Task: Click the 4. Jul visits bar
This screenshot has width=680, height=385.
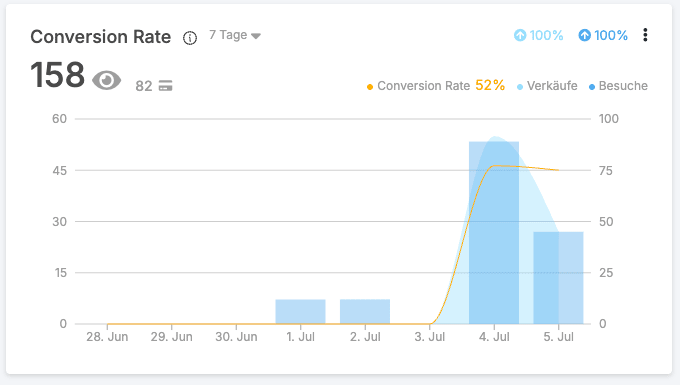Action: pos(494,232)
